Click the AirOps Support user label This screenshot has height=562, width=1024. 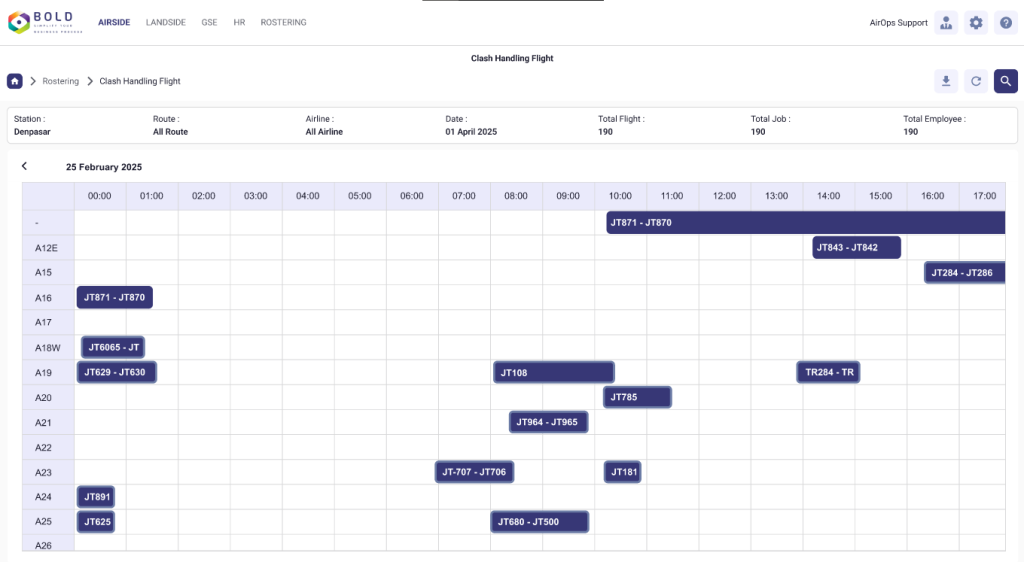(x=898, y=23)
